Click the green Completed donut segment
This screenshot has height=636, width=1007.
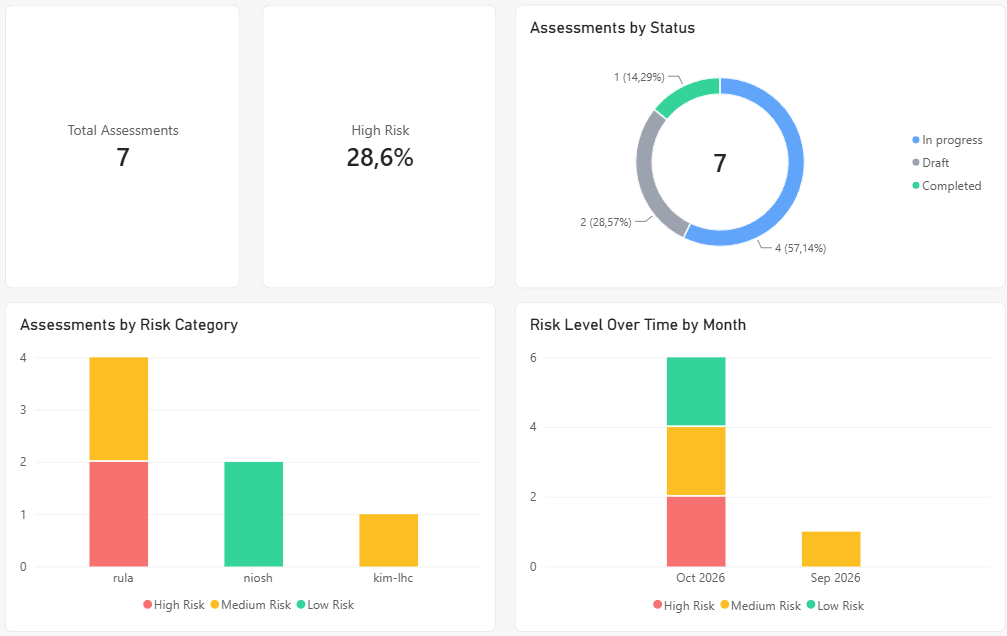click(x=683, y=94)
